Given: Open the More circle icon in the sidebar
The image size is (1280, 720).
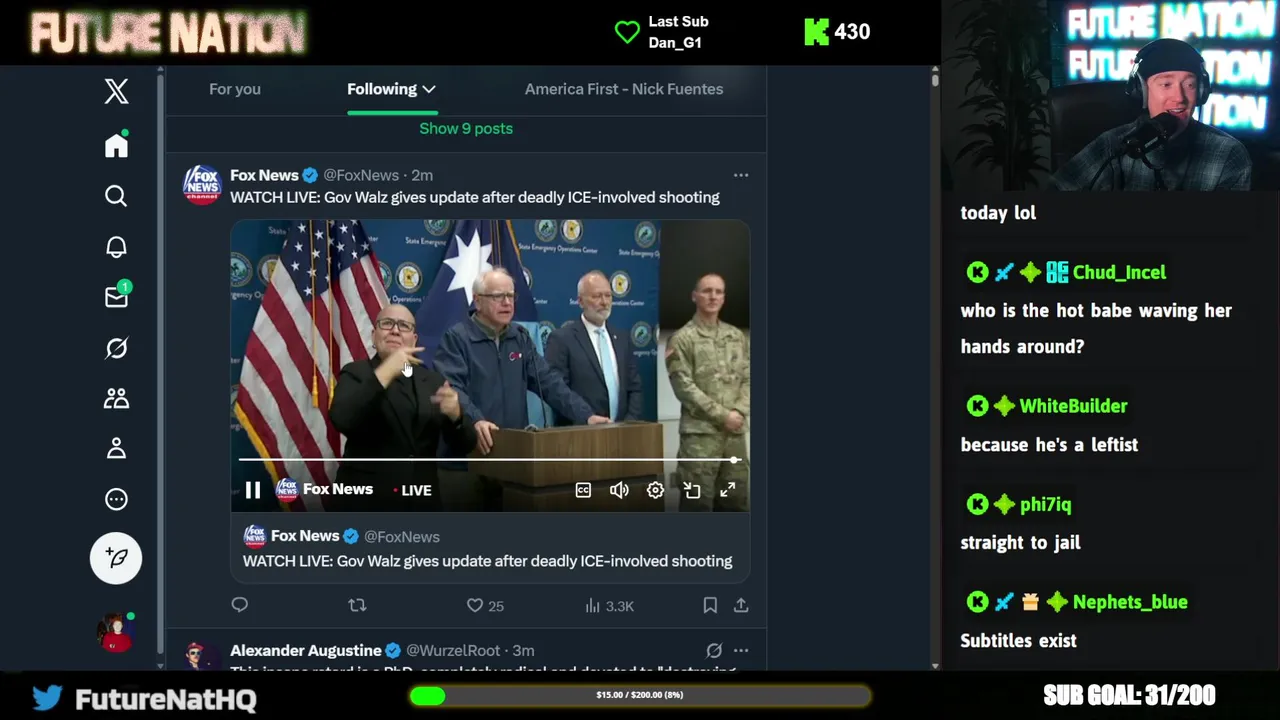Looking at the screenshot, I should point(116,499).
